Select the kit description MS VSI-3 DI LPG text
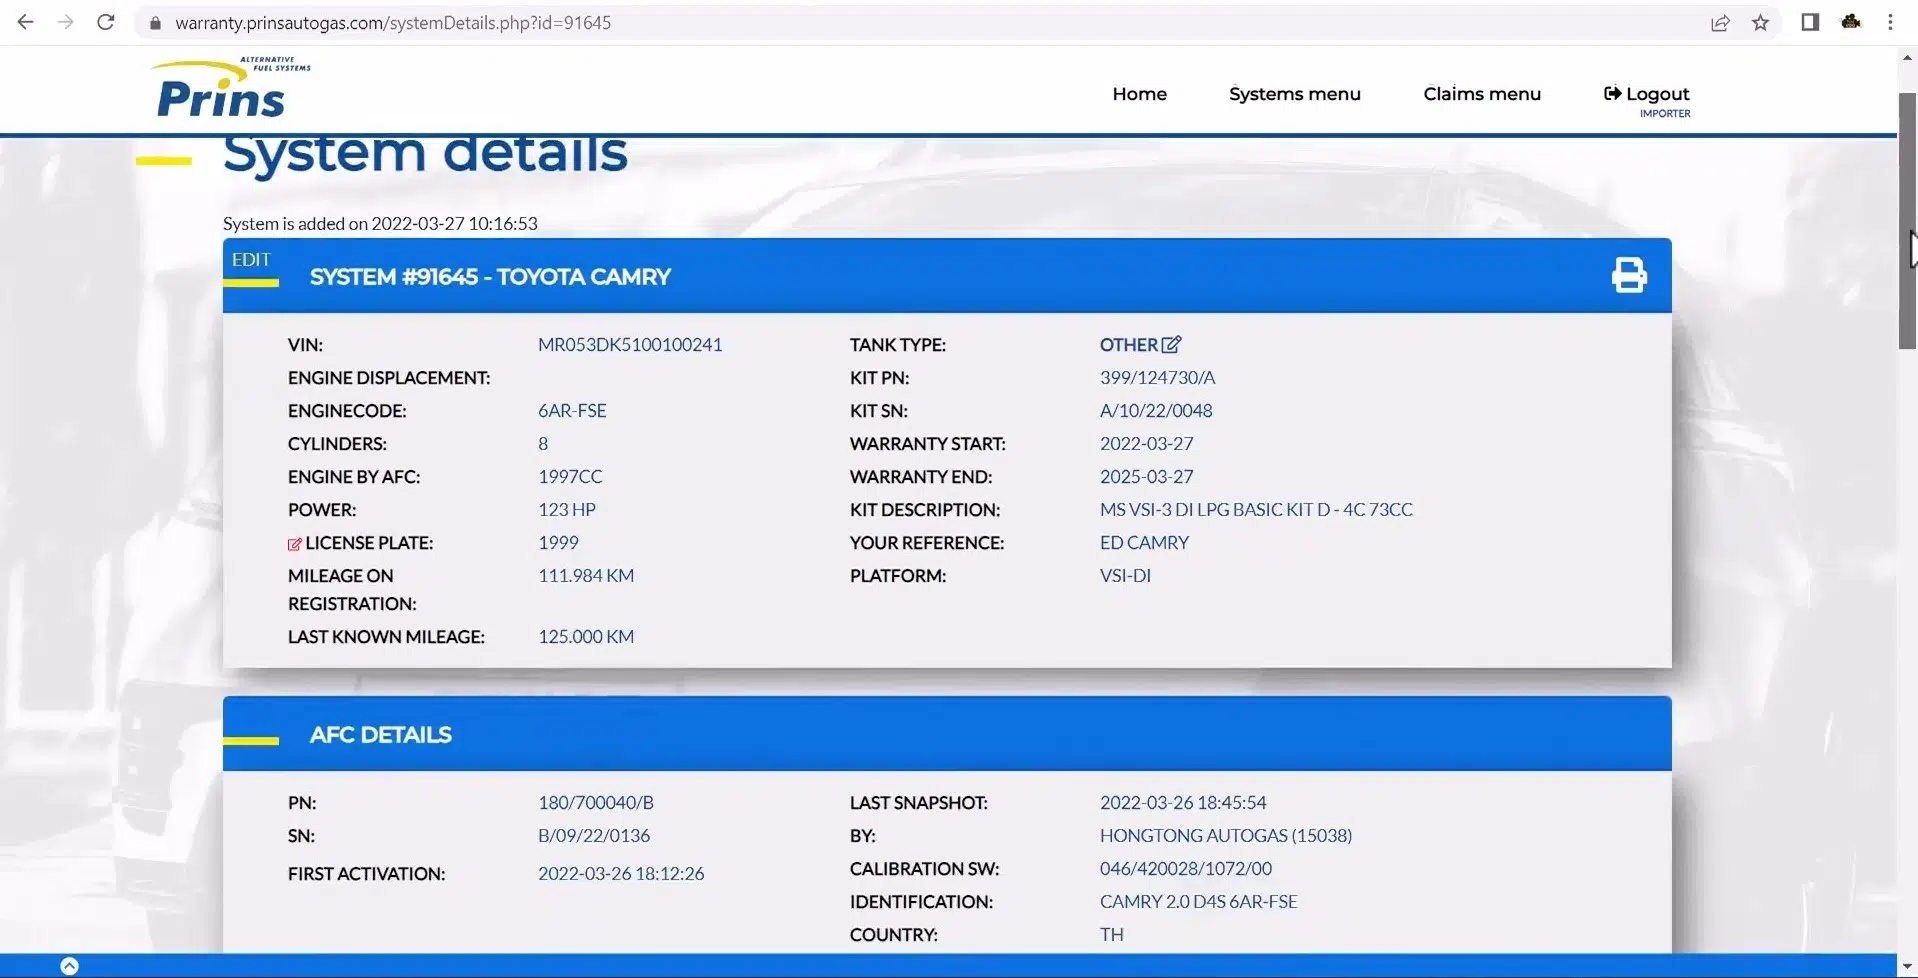Viewport: 1918px width, 978px height. pos(1256,509)
